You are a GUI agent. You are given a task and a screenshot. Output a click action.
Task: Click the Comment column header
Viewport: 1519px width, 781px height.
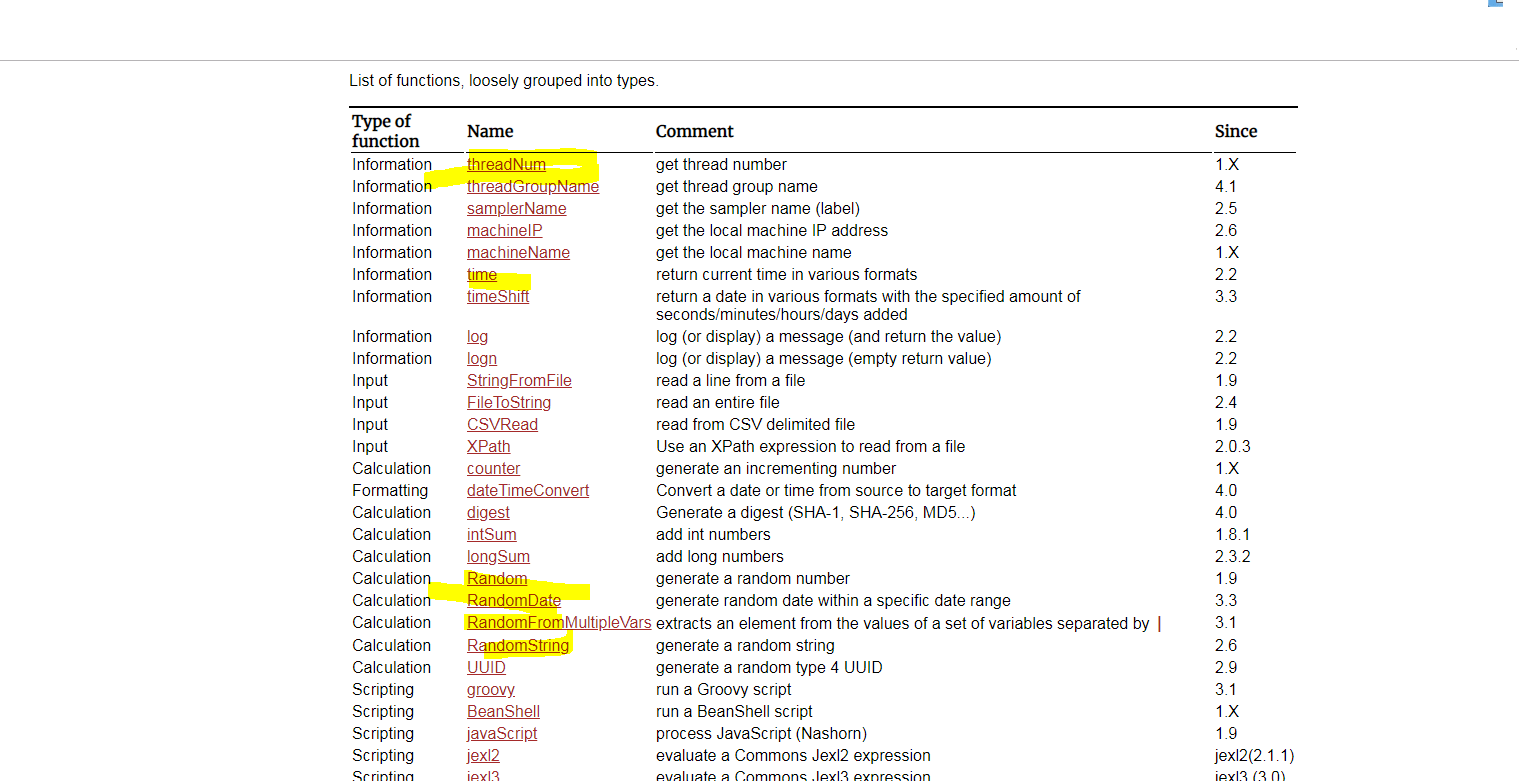point(695,131)
